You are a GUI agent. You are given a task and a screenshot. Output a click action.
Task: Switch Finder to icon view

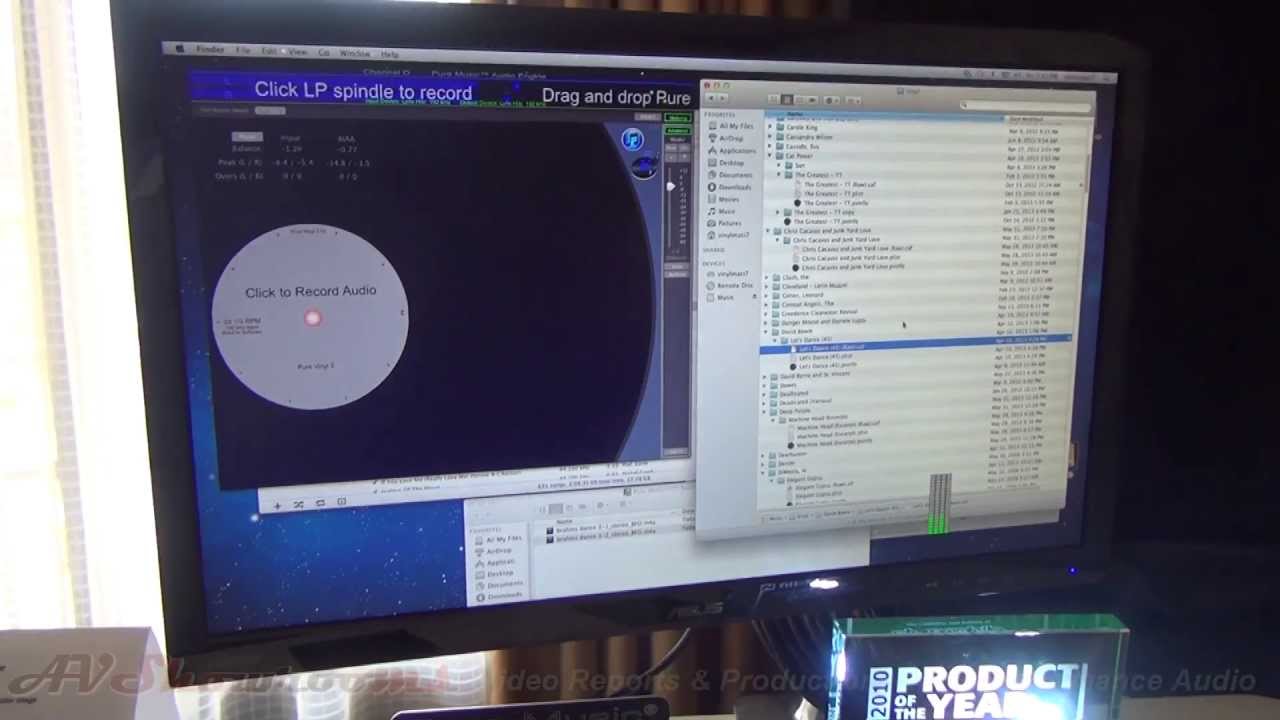click(x=774, y=99)
